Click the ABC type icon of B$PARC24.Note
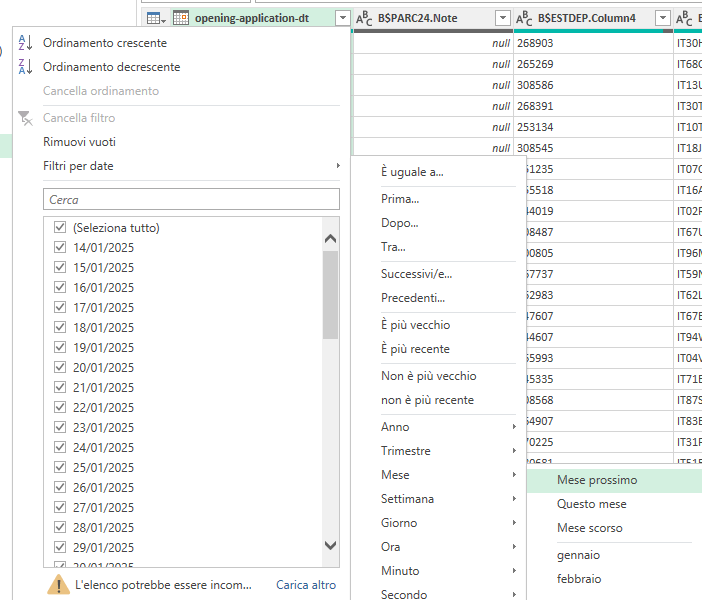 [364, 18]
